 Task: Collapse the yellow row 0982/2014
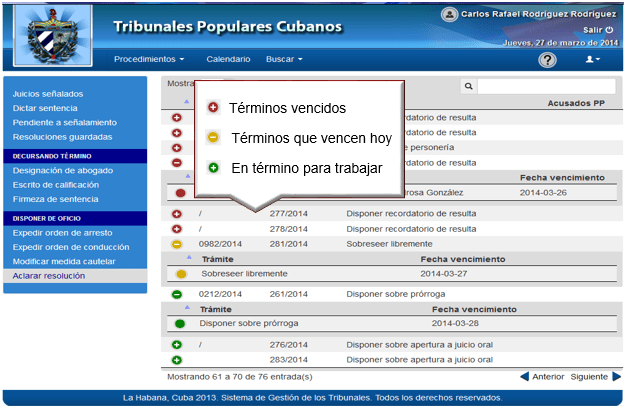pos(177,243)
